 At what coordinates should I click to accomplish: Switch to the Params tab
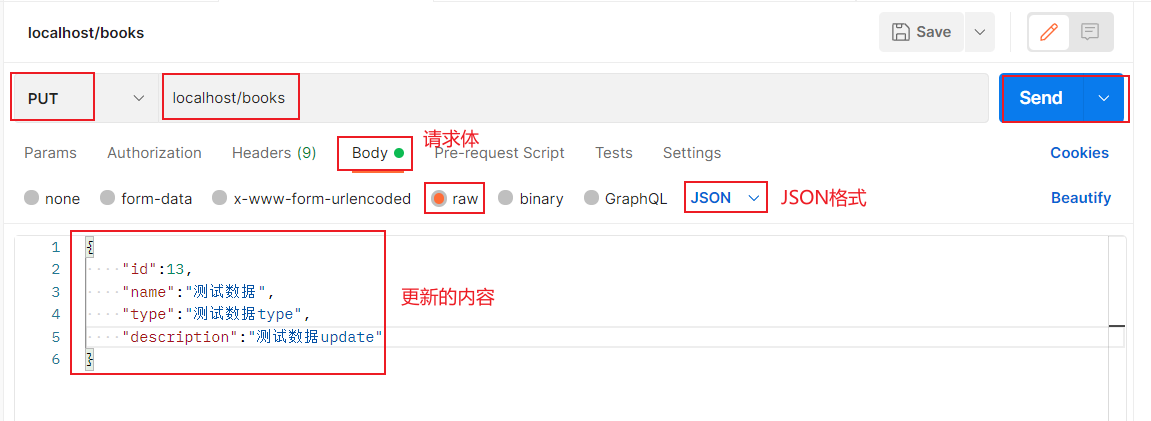point(50,153)
